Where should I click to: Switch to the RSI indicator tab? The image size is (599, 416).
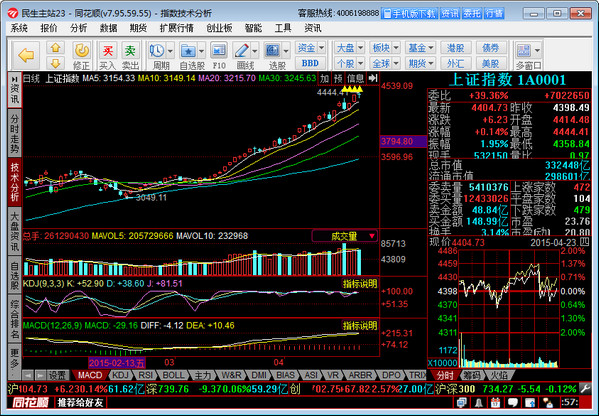[x=146, y=376]
